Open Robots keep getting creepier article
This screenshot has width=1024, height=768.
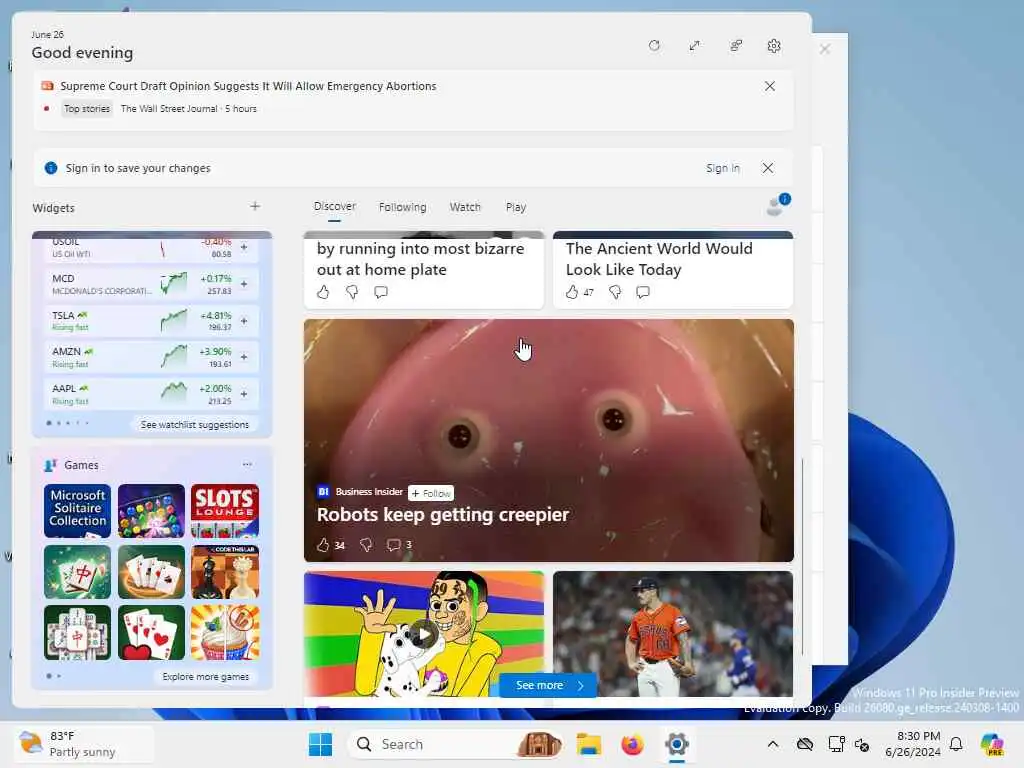(x=443, y=515)
